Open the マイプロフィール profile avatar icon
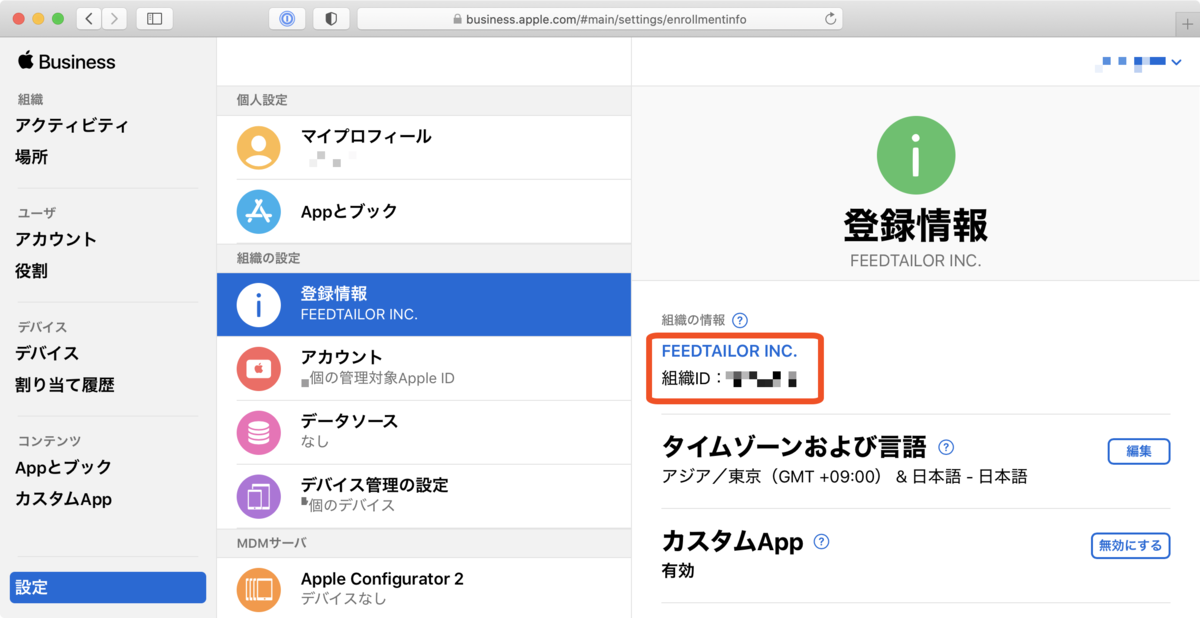Screen dimensions: 1200x618 259,148
